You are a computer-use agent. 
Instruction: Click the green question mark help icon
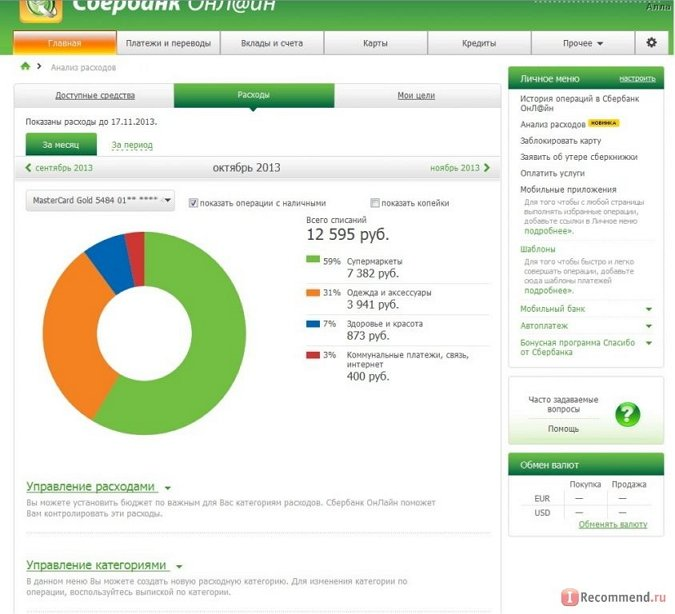click(x=628, y=414)
